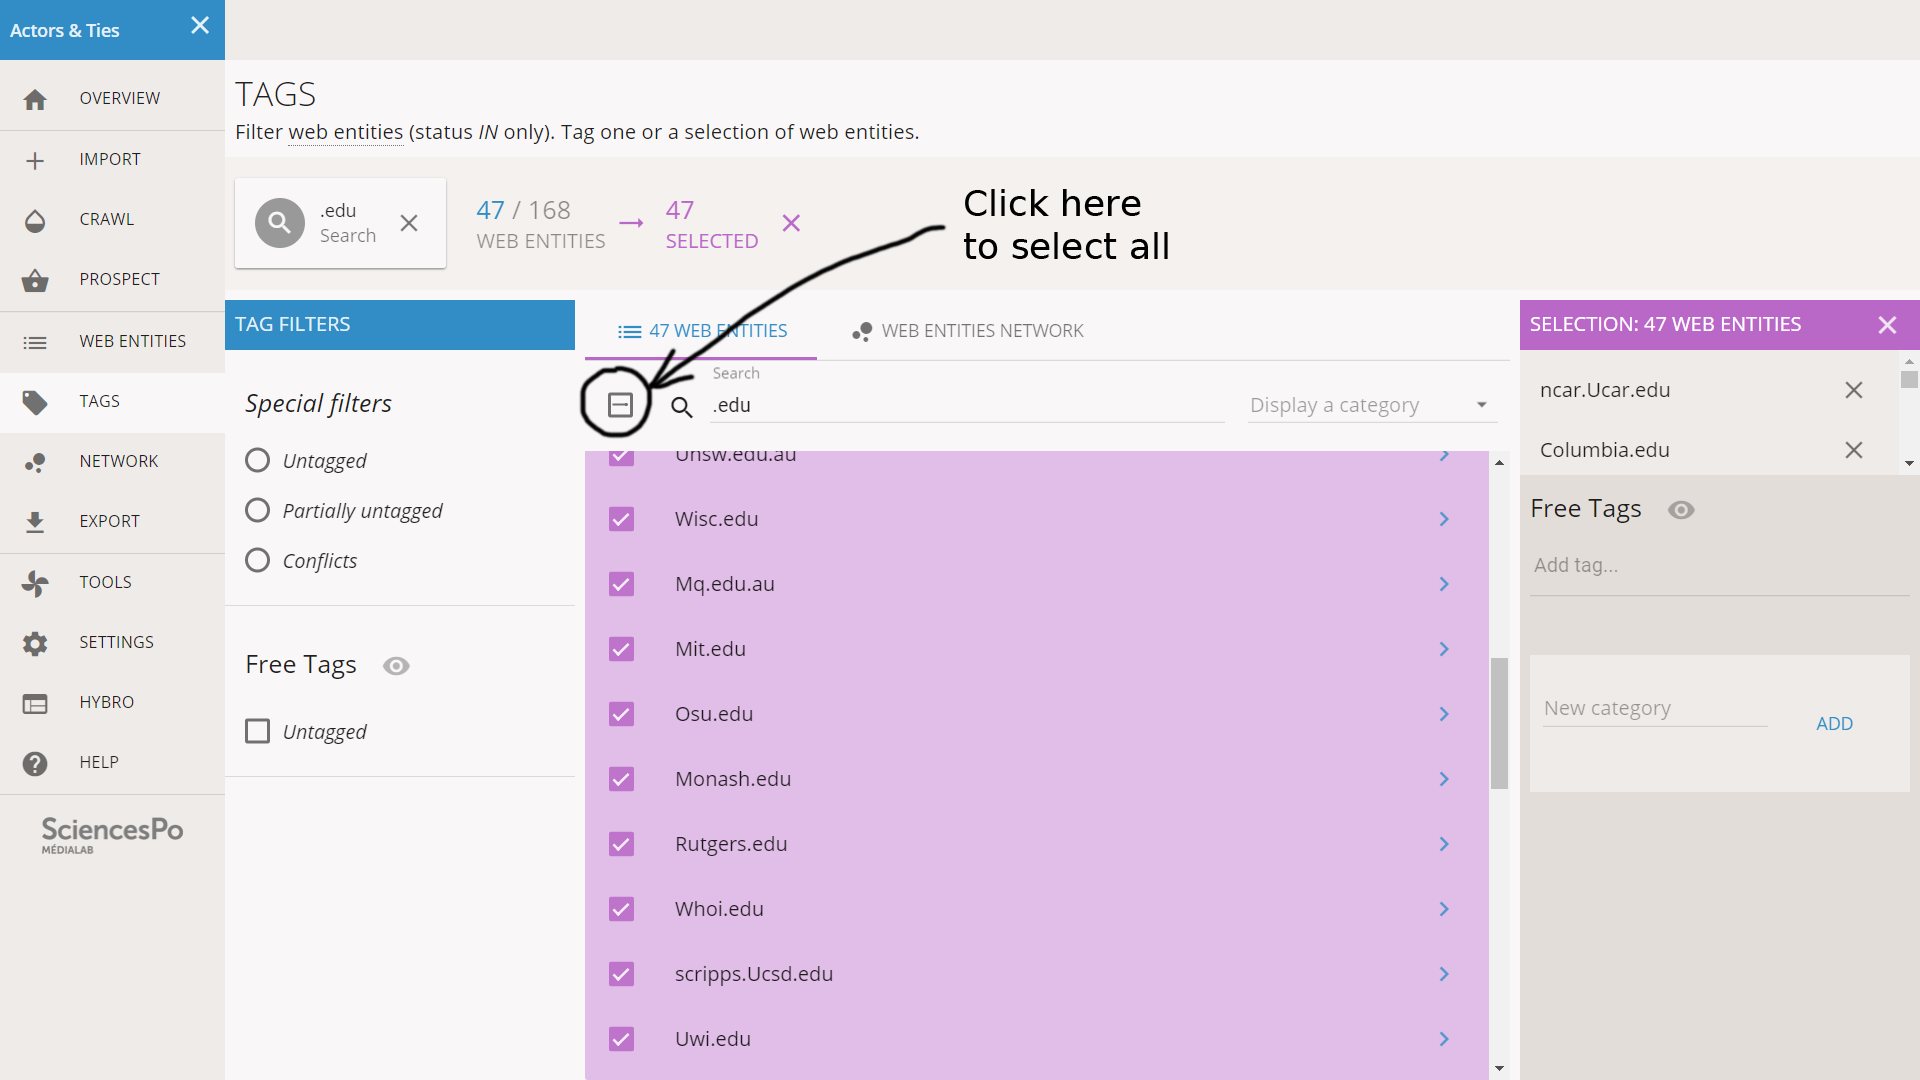Clear the 47 selected entities

pos(791,223)
